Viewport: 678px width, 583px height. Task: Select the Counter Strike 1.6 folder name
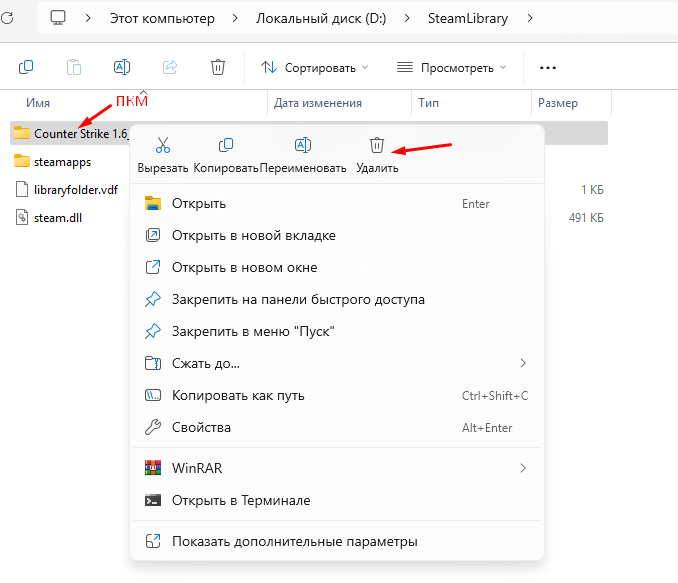click(81, 134)
